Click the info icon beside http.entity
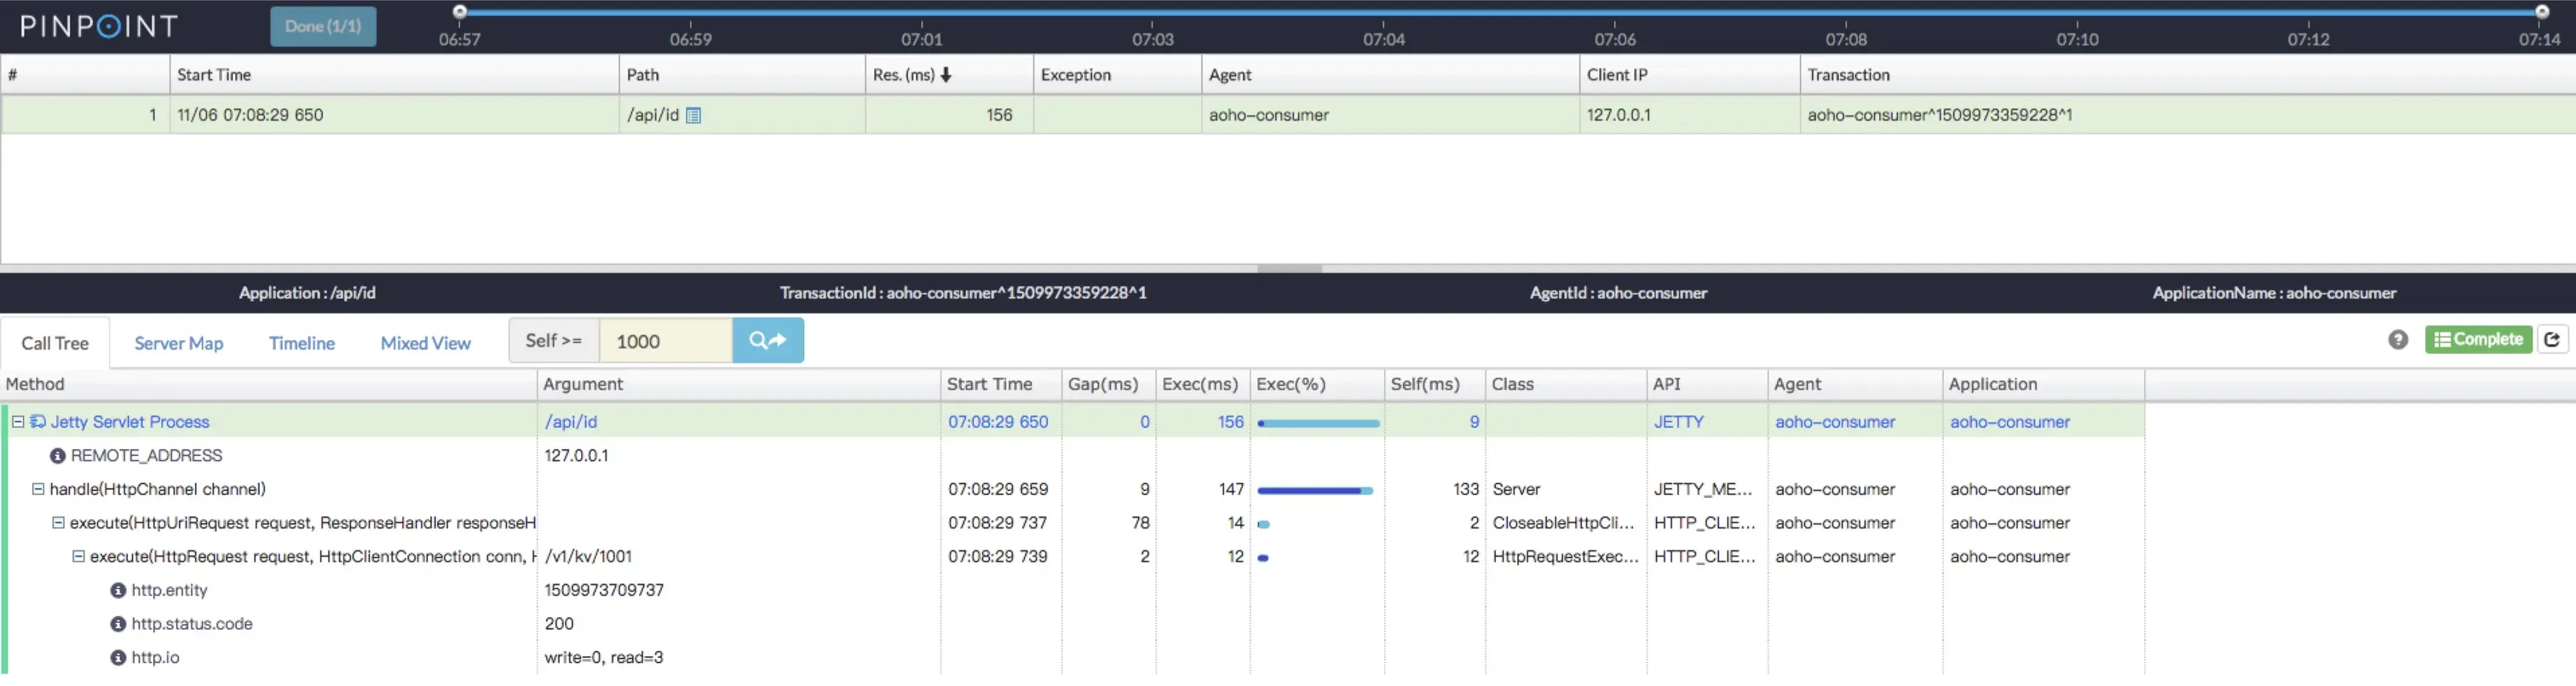The width and height of the screenshot is (2576, 686). pos(118,591)
